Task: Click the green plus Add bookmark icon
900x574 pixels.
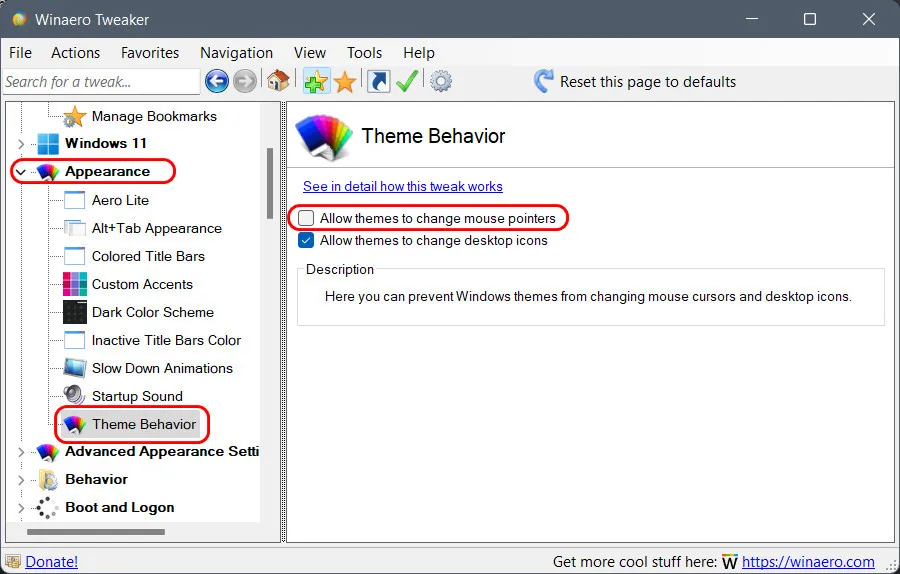Action: point(316,82)
